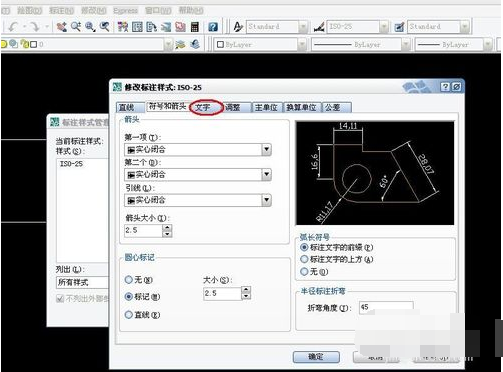Open the text style Standard dropdown
The image size is (503, 372).
[303, 27]
